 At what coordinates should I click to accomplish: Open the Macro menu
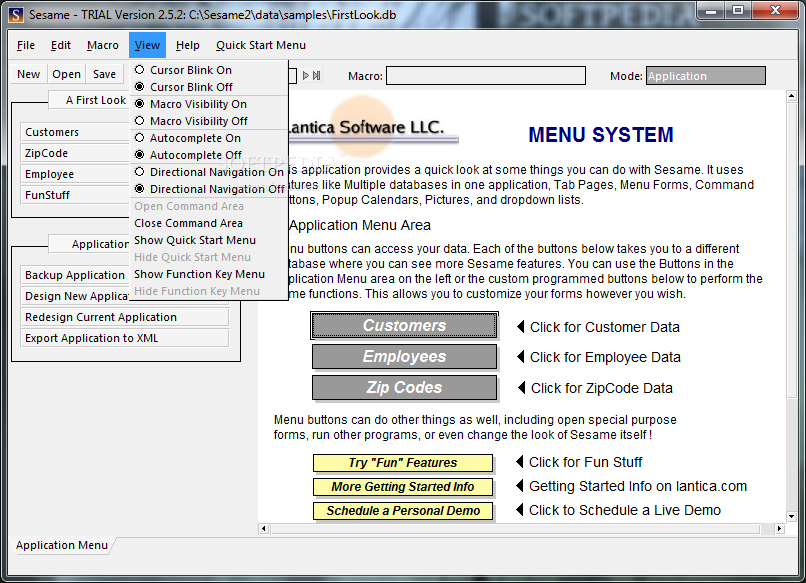(102, 45)
